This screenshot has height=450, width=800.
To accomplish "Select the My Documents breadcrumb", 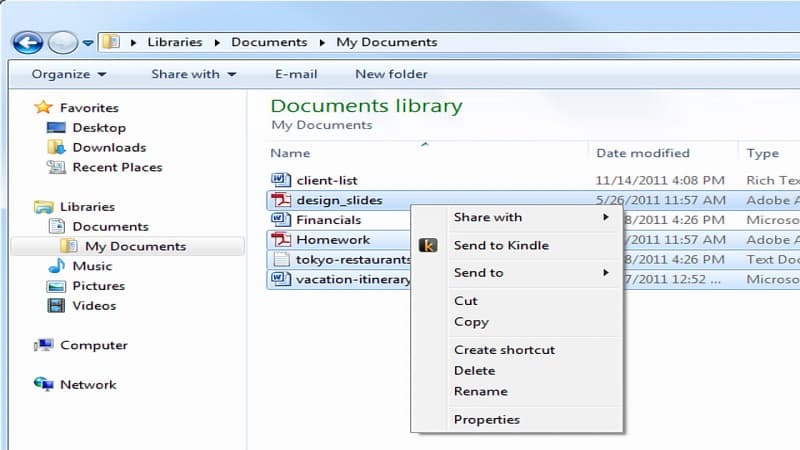I will pyautogui.click(x=386, y=42).
